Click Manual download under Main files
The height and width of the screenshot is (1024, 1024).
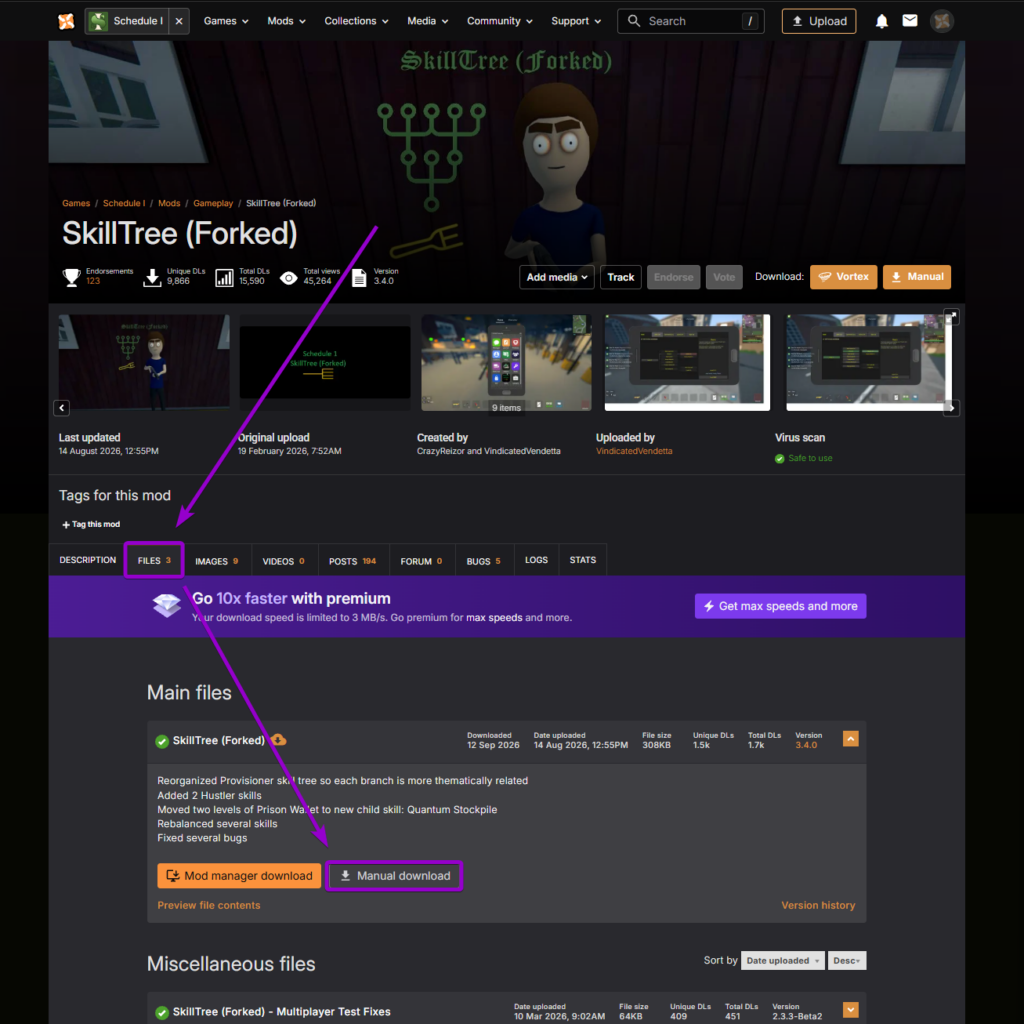click(394, 876)
